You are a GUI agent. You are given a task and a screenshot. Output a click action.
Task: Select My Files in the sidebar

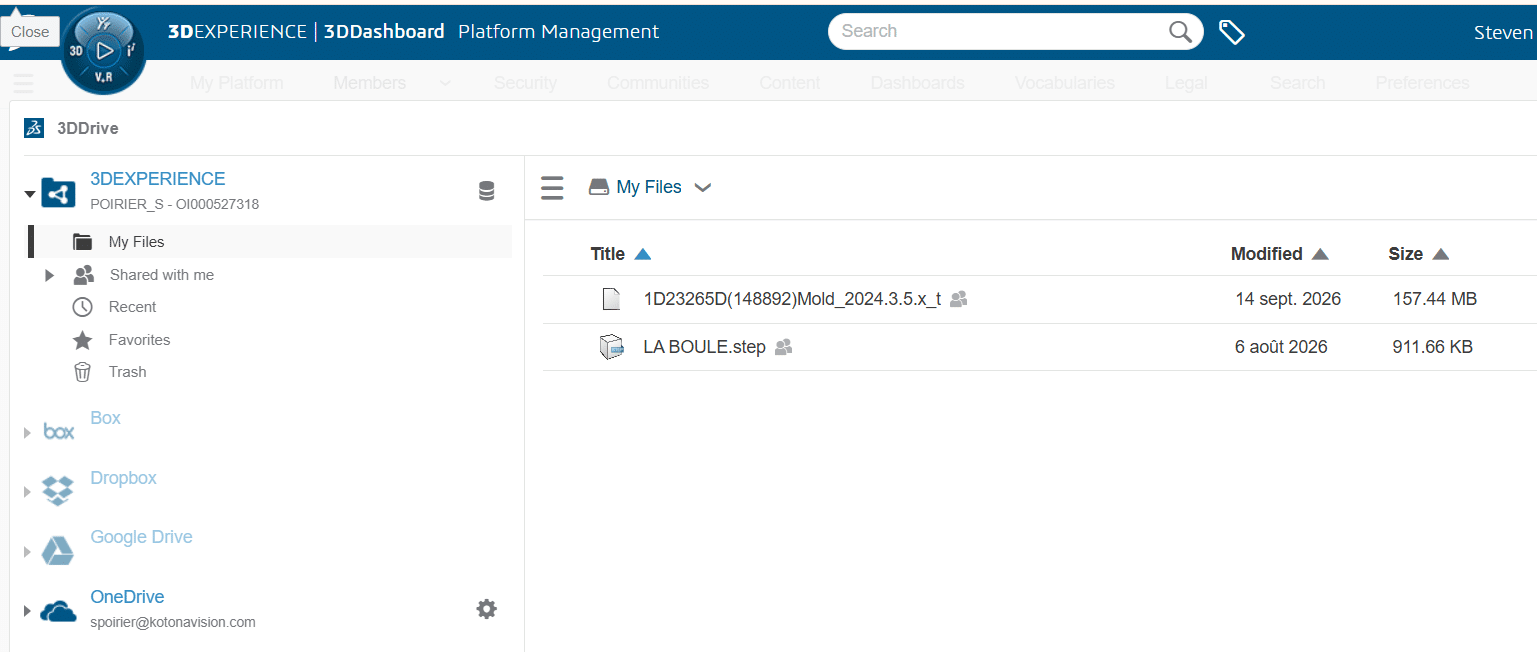[270, 242]
